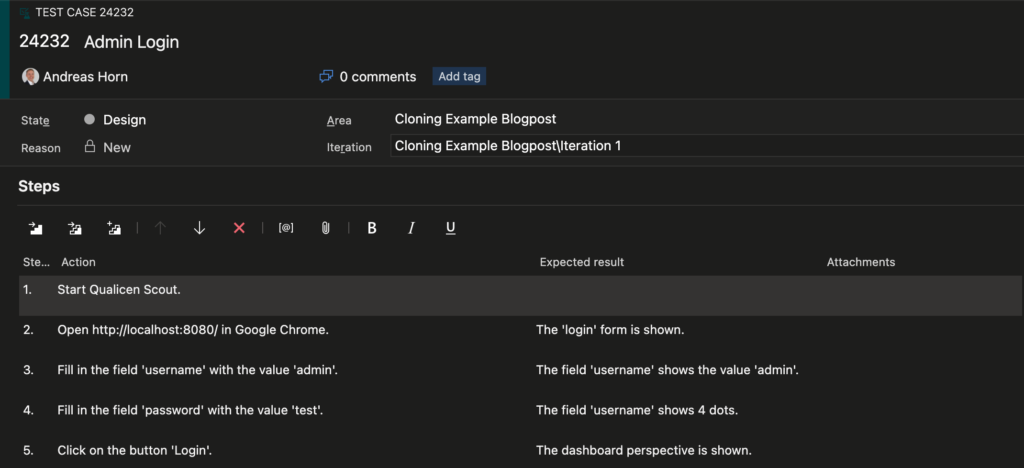Click the Admin Login title field

131,42
